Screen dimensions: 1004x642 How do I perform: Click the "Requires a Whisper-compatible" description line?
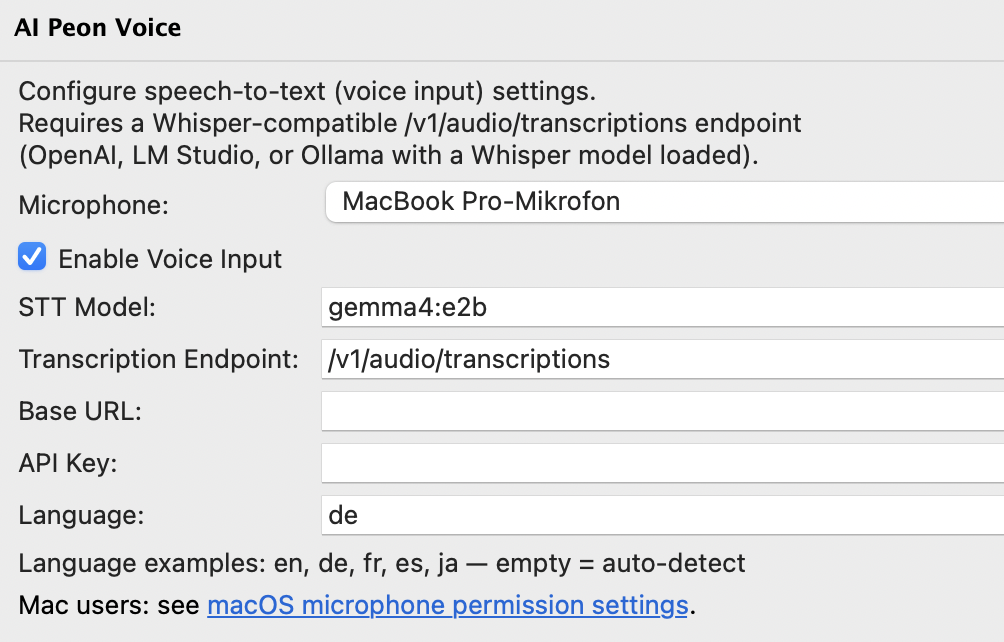tap(410, 124)
